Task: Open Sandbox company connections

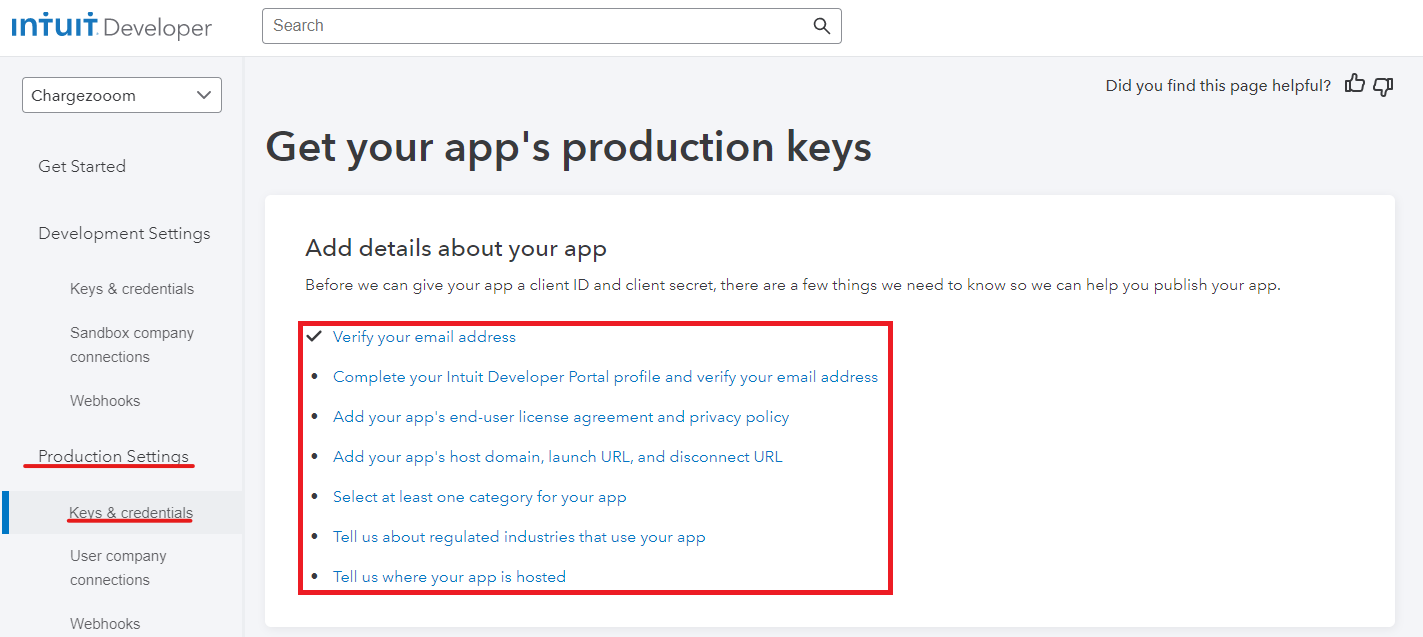Action: pyautogui.click(x=132, y=345)
